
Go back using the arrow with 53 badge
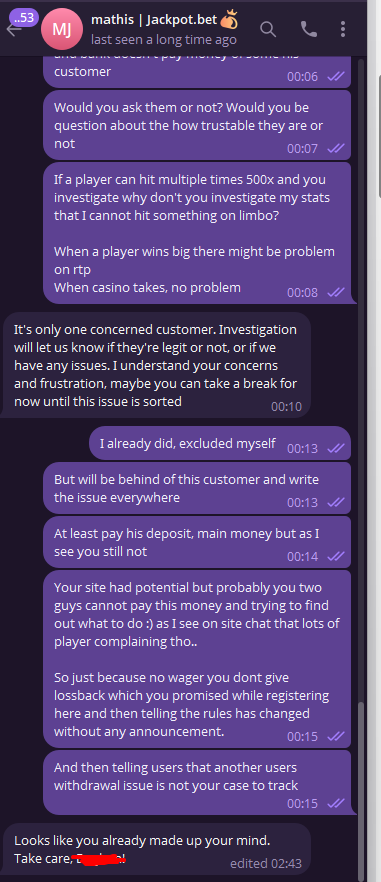click(14, 29)
